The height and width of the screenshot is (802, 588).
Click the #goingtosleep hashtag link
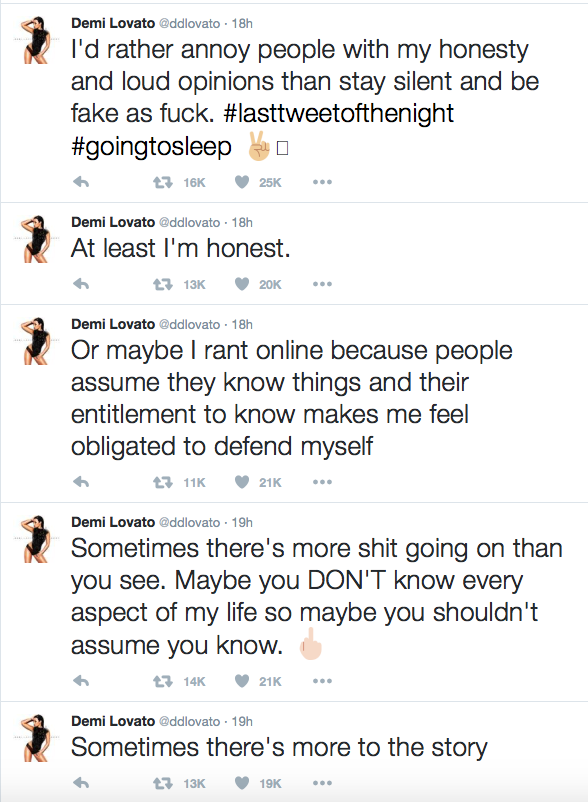tap(151, 146)
